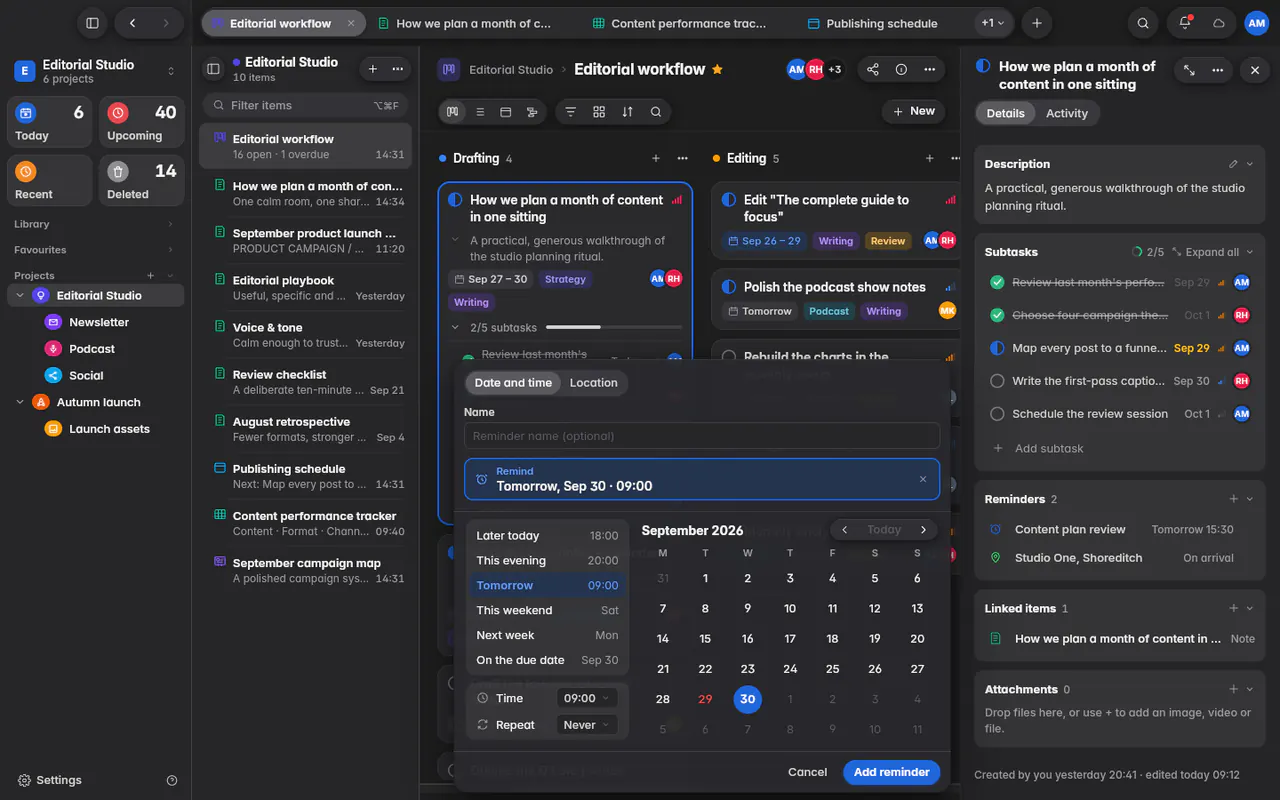Go to next month in the calendar
Viewport: 1280px width, 800px height.
[x=923, y=530]
